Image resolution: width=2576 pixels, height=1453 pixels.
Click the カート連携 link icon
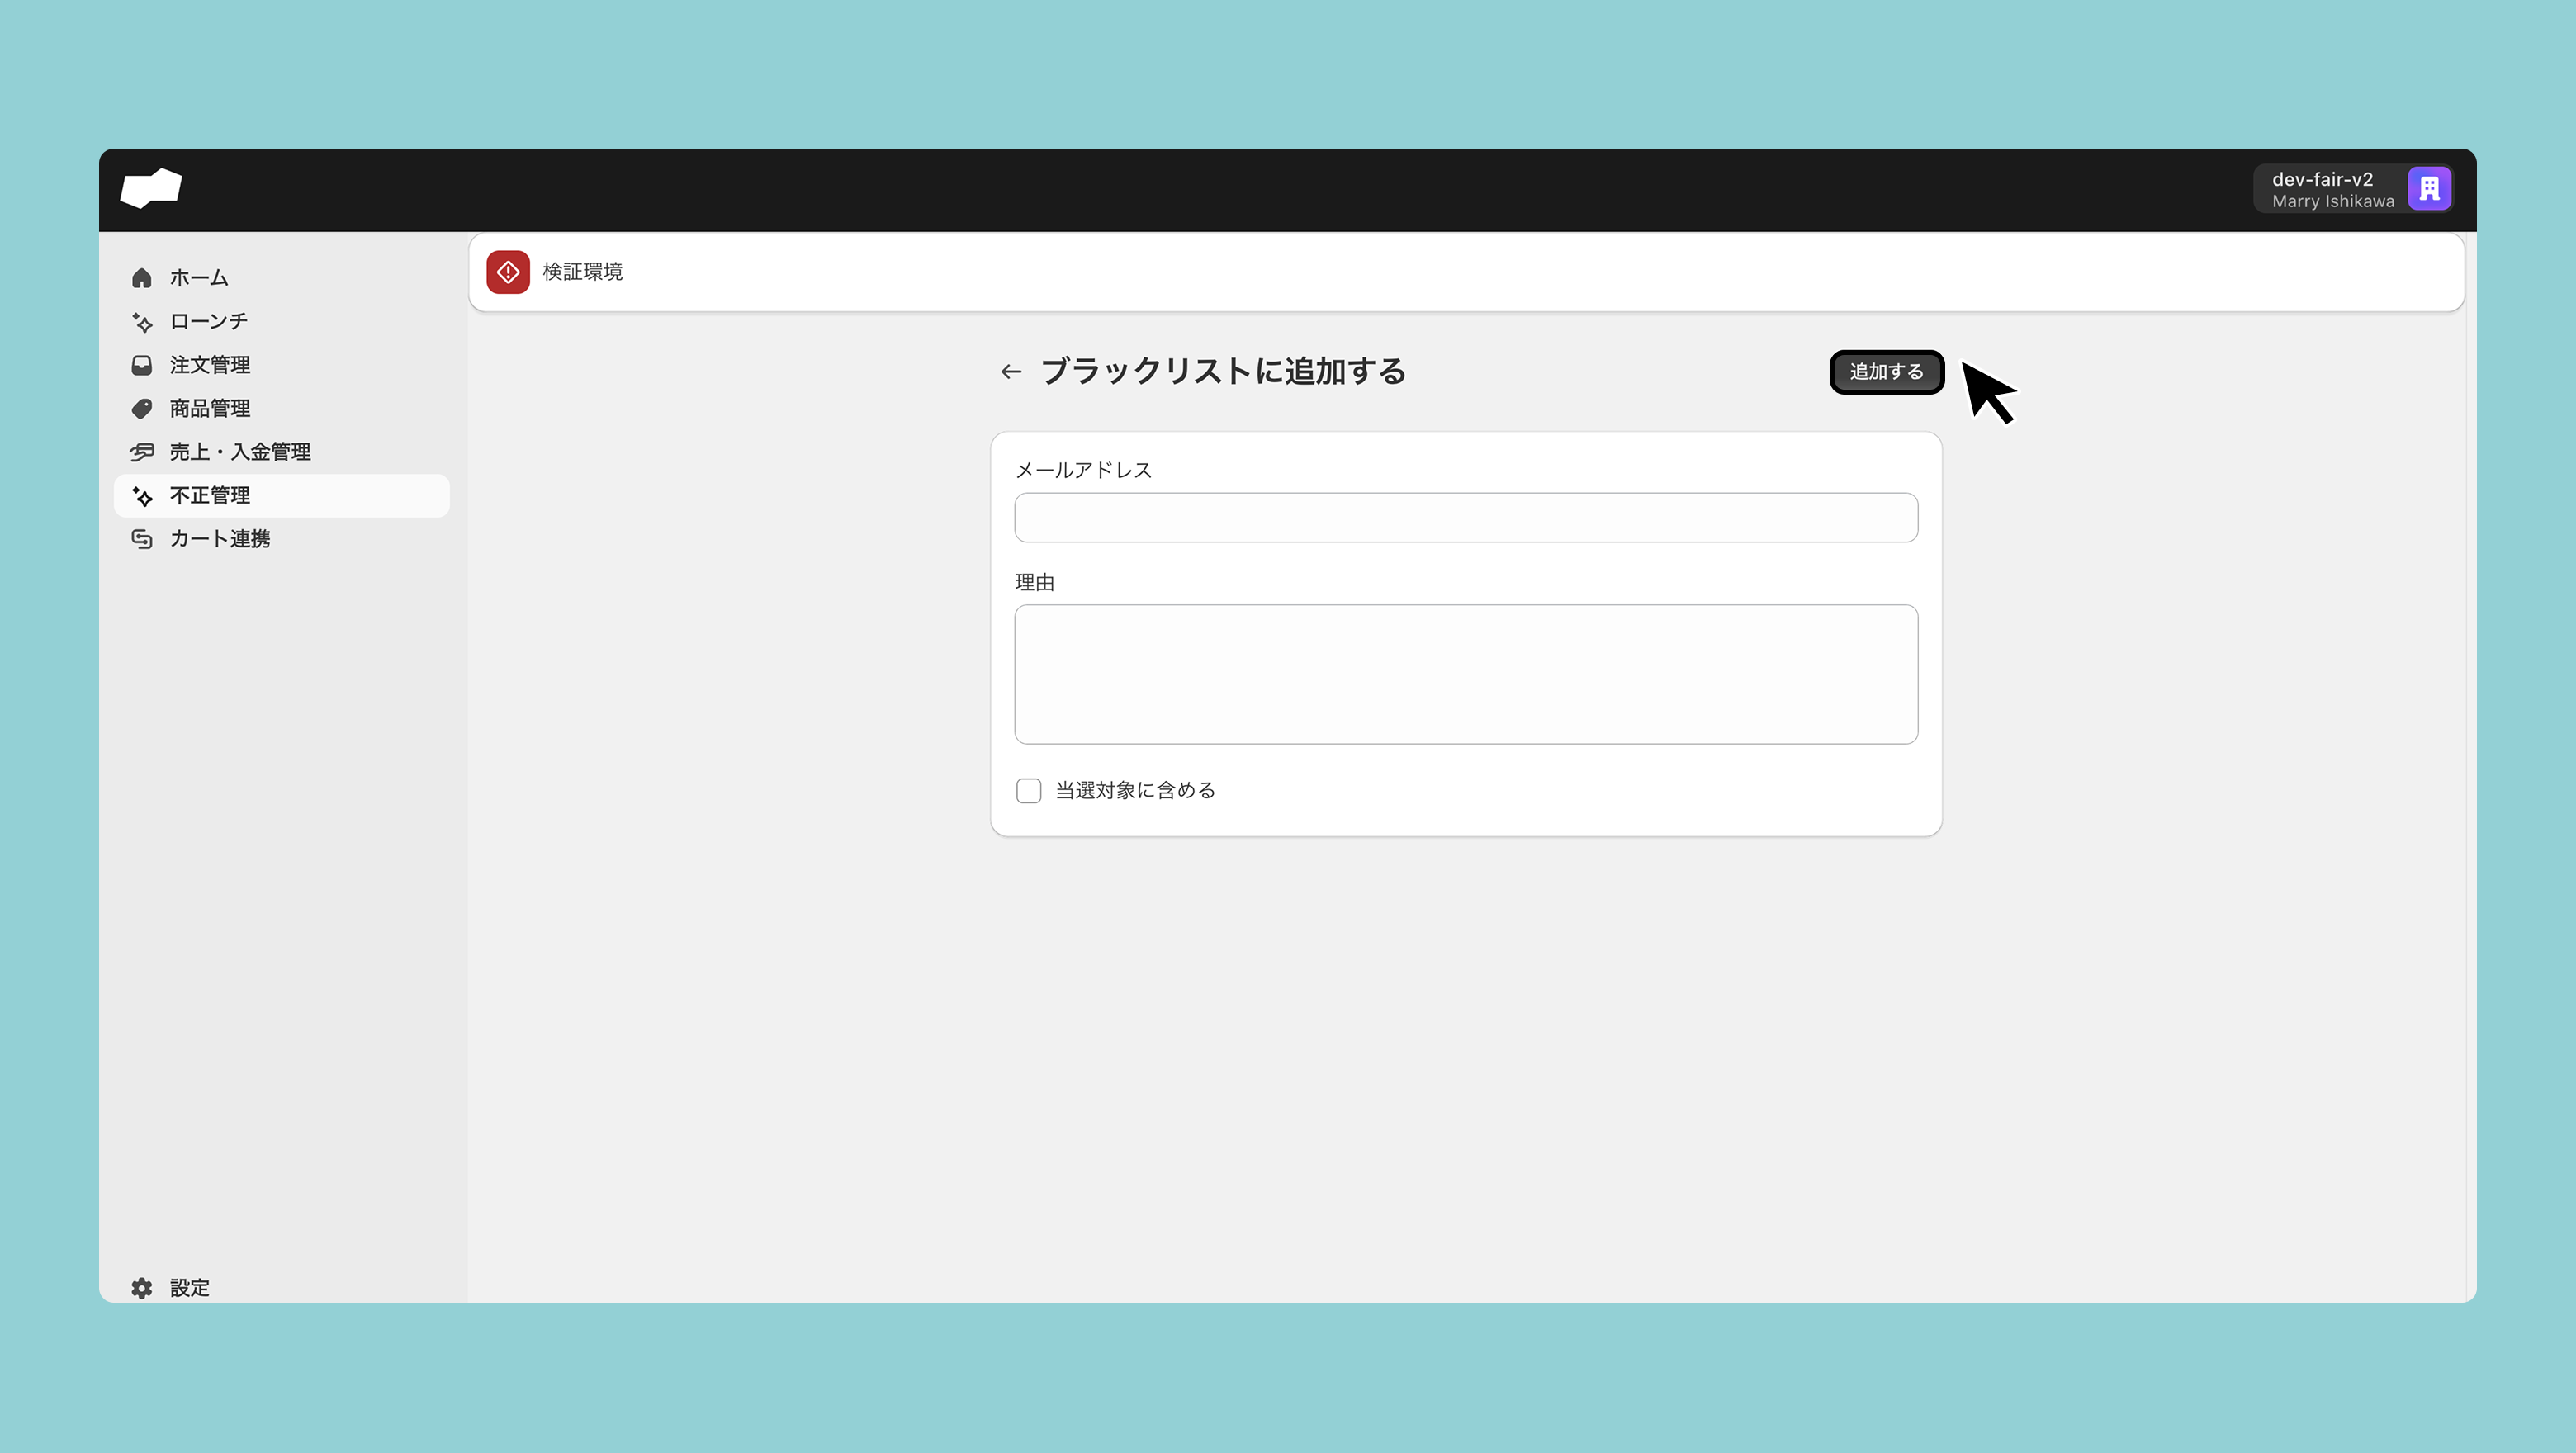[x=142, y=539]
